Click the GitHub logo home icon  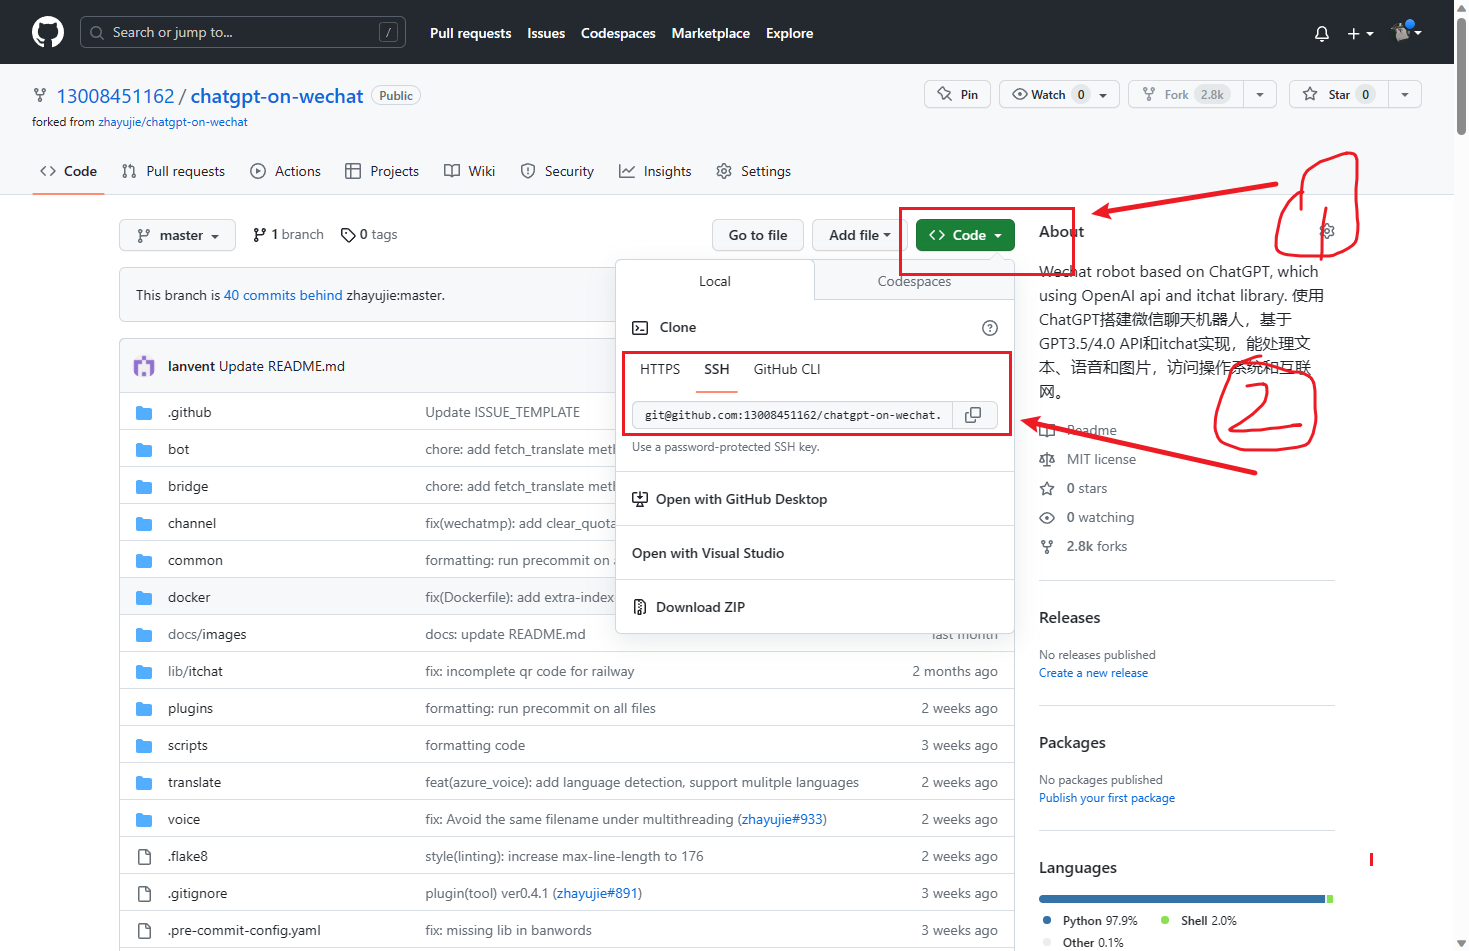(48, 32)
